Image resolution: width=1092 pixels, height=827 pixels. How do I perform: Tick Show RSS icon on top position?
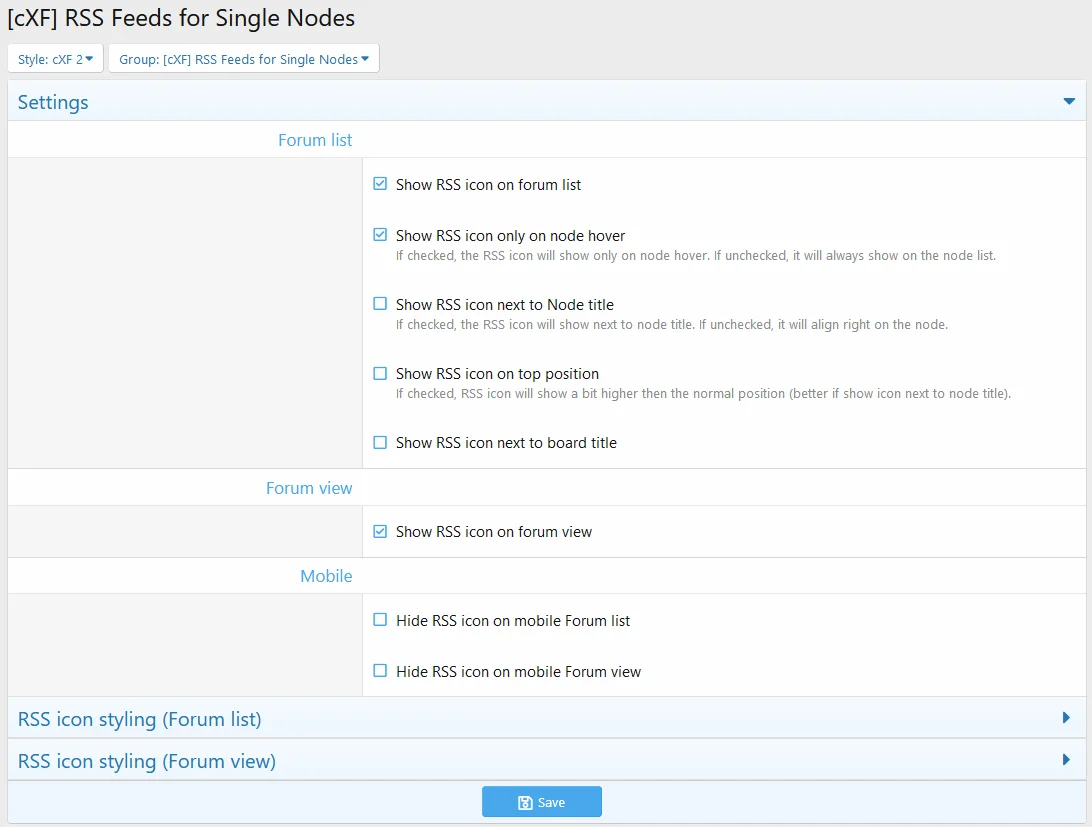[x=380, y=373]
